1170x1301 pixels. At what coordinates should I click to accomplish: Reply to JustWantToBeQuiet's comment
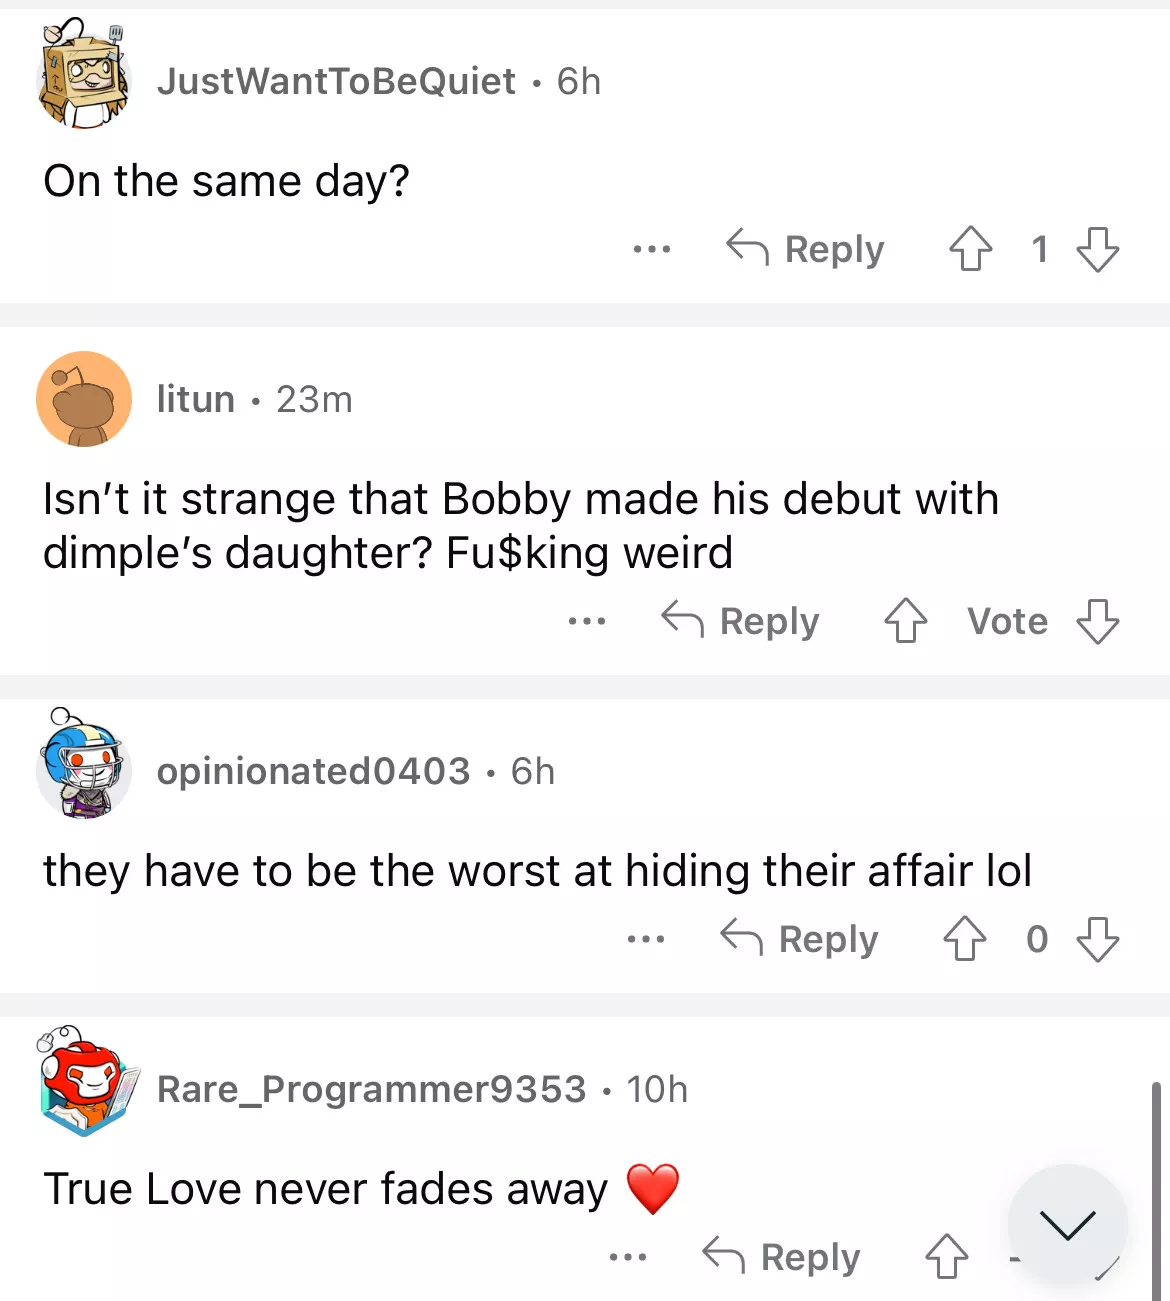805,249
